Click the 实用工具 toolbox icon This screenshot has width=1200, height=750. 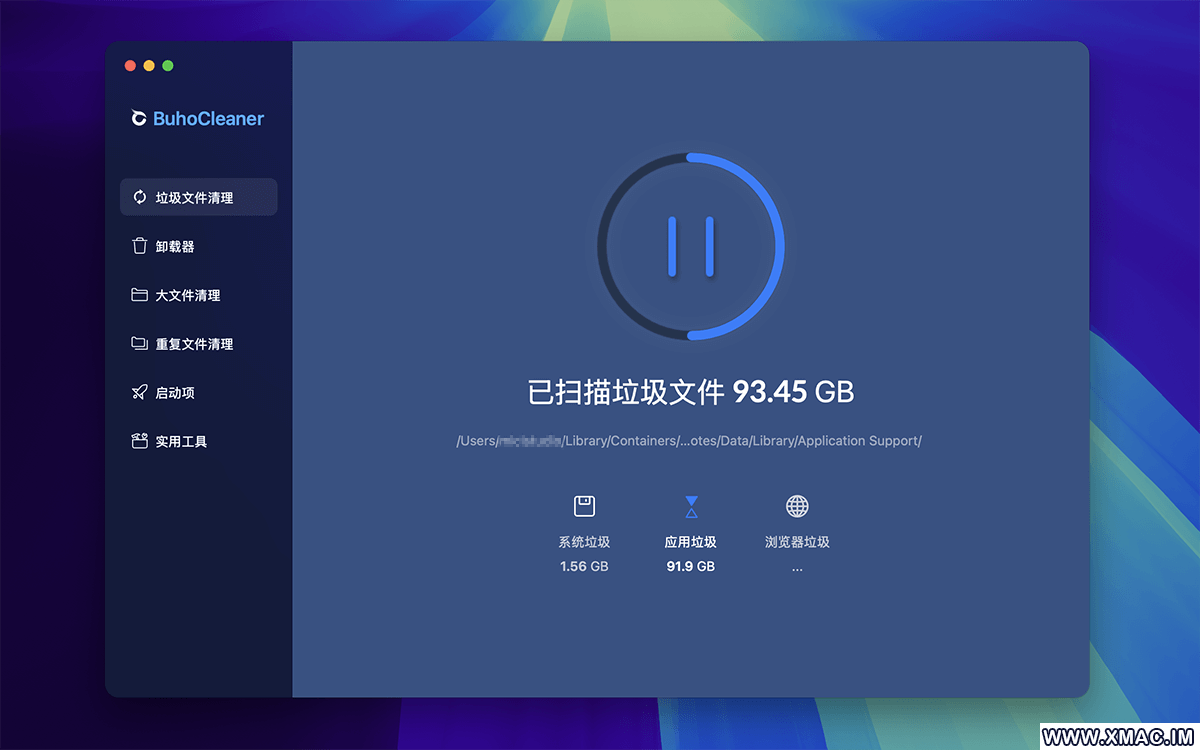[x=140, y=441]
